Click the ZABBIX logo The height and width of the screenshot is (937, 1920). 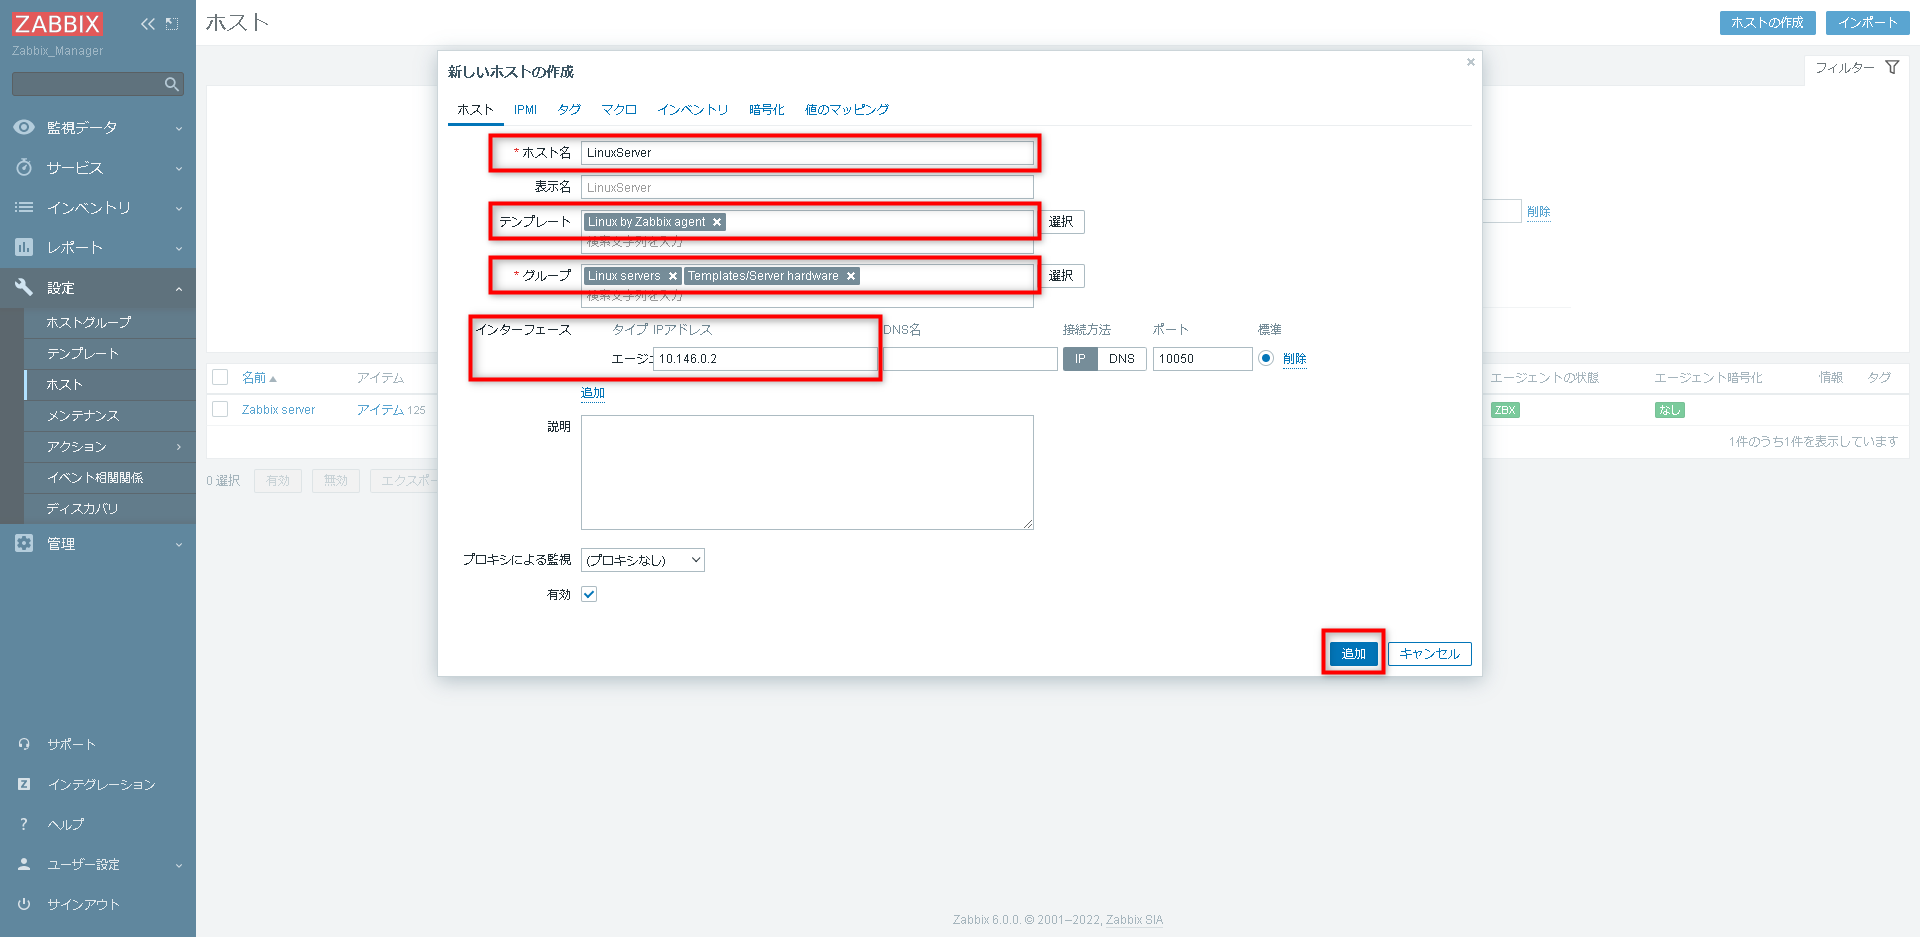point(57,24)
